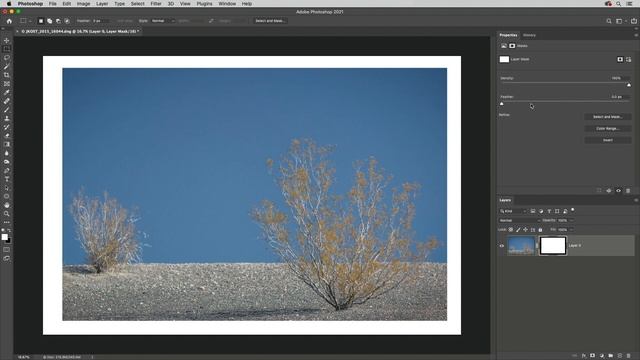Image resolution: width=640 pixels, height=360 pixels.
Task: Select the Dodge tool
Action: 7,162
